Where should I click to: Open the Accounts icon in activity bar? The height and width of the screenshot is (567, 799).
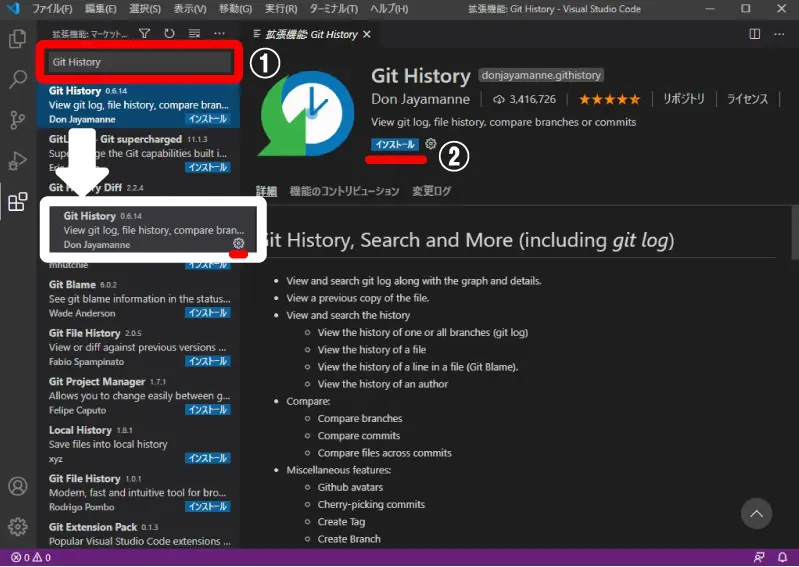click(17, 486)
